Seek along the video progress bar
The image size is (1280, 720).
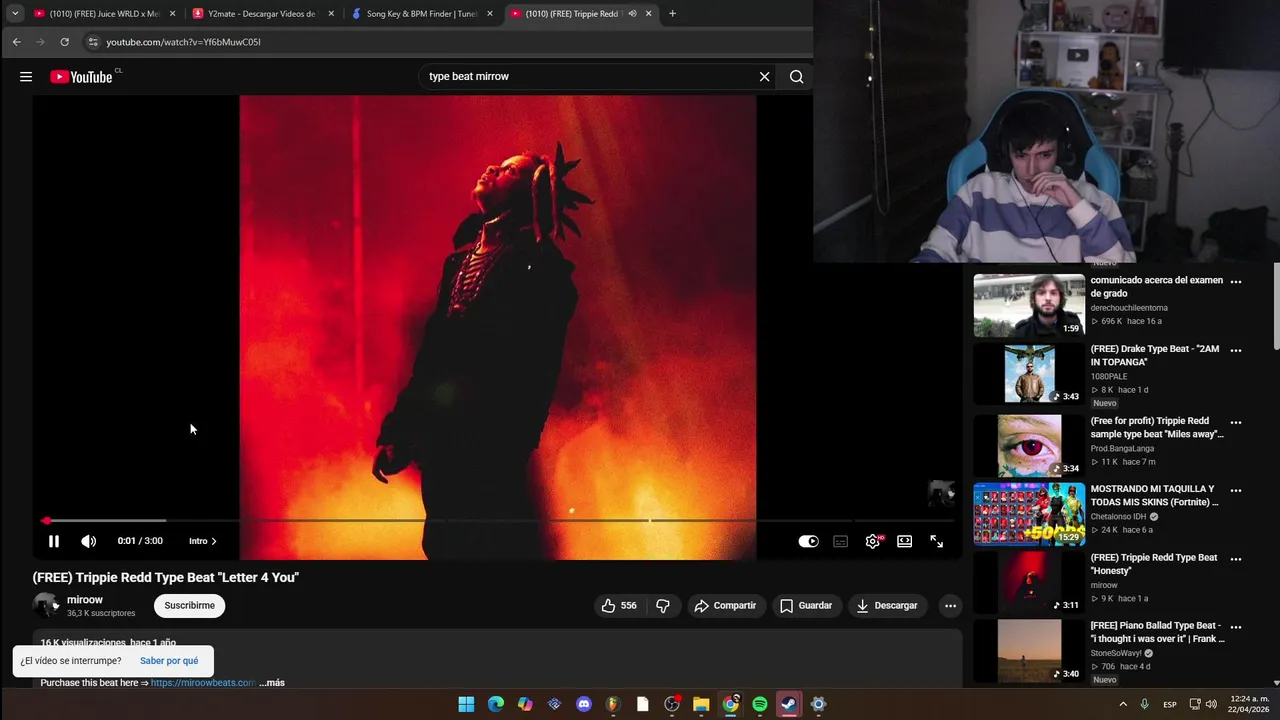tap(498, 520)
